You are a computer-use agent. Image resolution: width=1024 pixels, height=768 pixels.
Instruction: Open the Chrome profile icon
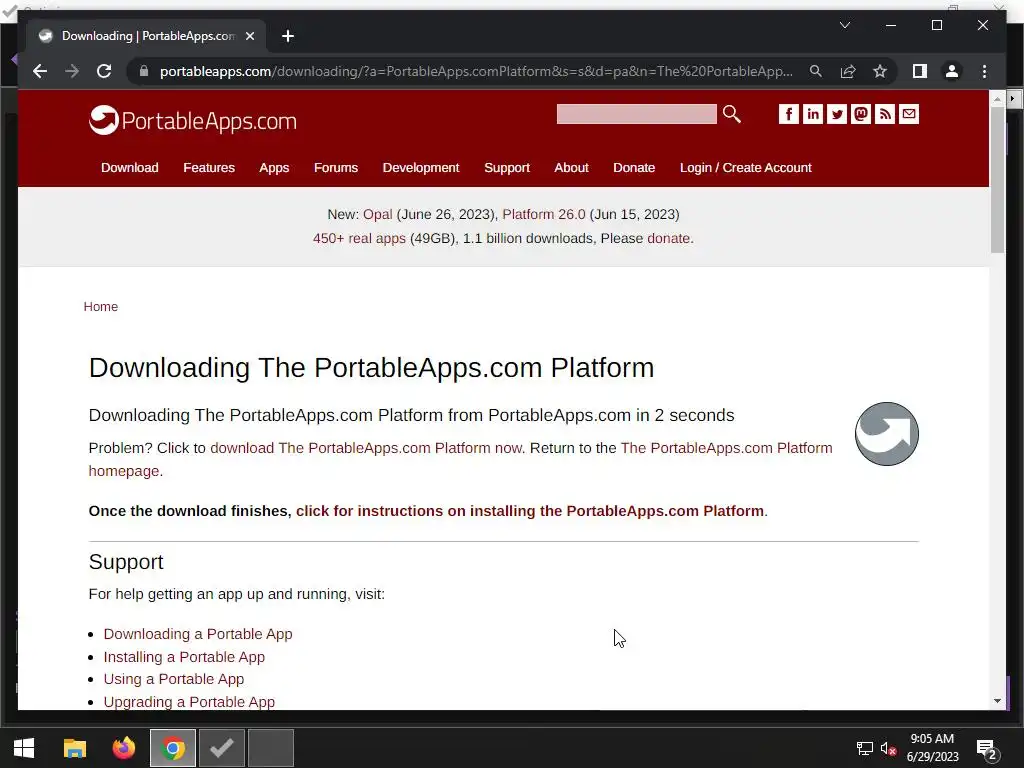point(952,71)
